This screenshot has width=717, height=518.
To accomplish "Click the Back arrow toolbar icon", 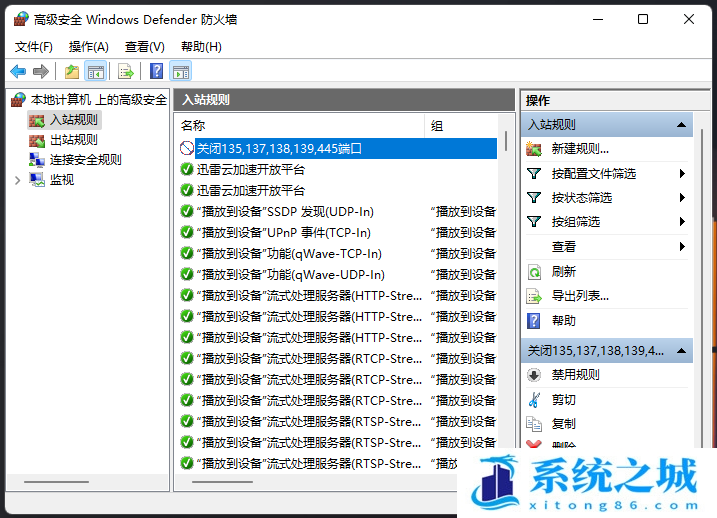I will pos(18,71).
